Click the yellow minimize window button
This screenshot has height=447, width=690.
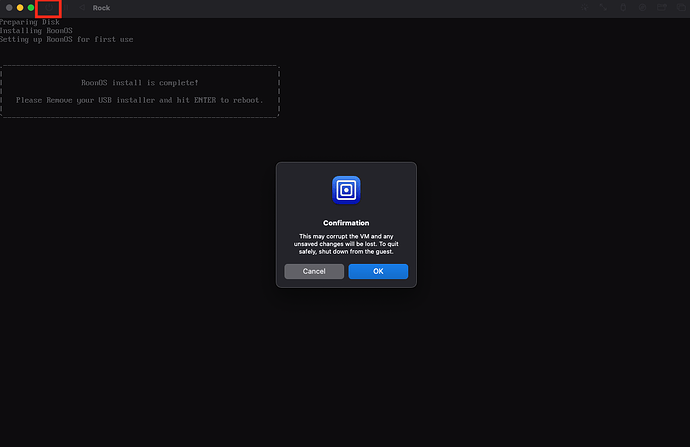(20, 7)
